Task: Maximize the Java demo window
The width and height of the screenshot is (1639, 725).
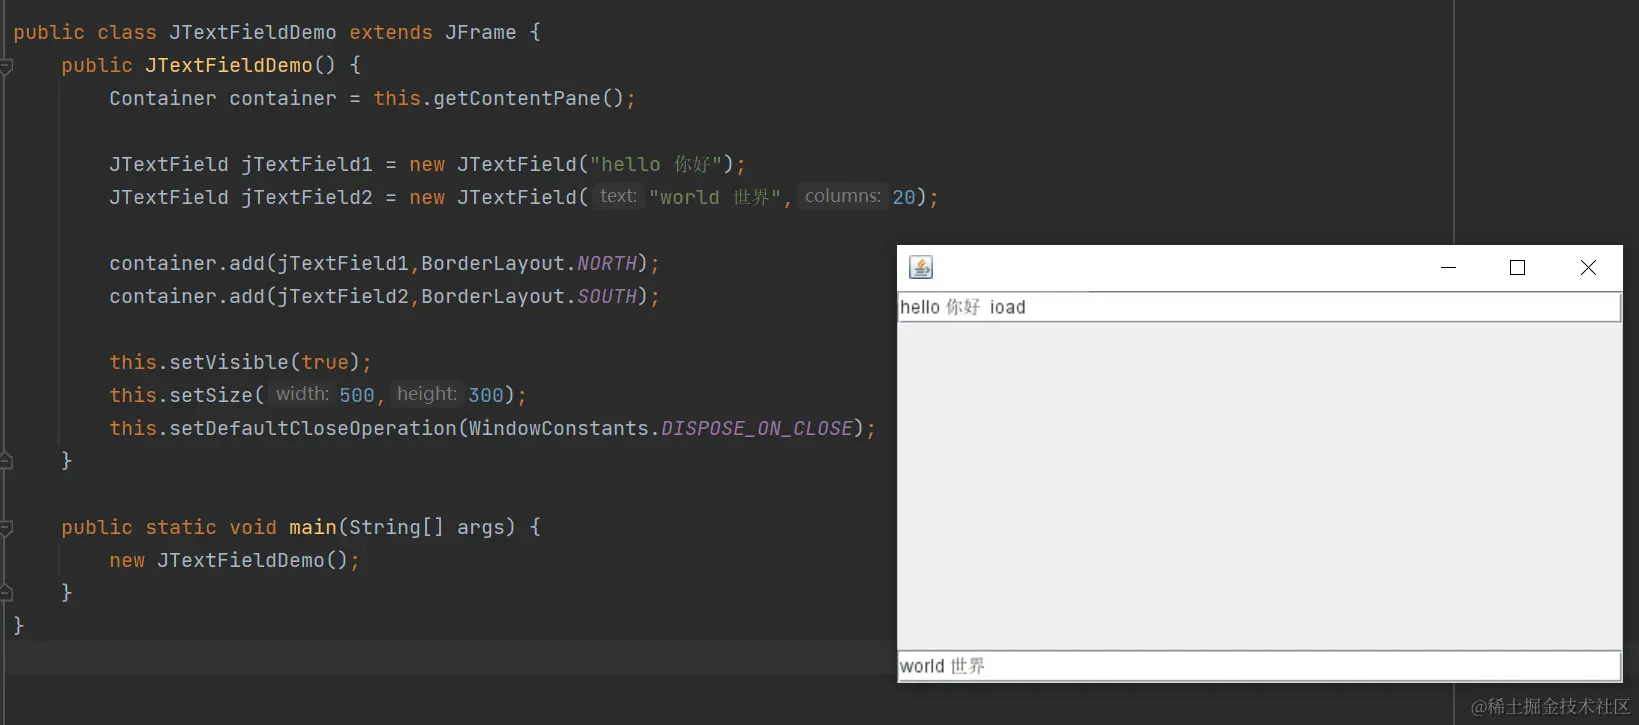Action: (1517, 268)
